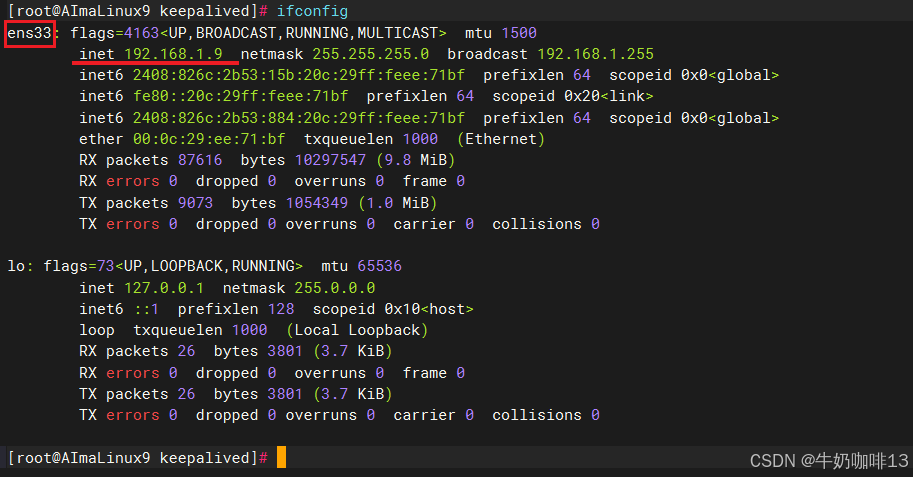
Task: Click the flags=73 text for lo
Action: [79, 266]
